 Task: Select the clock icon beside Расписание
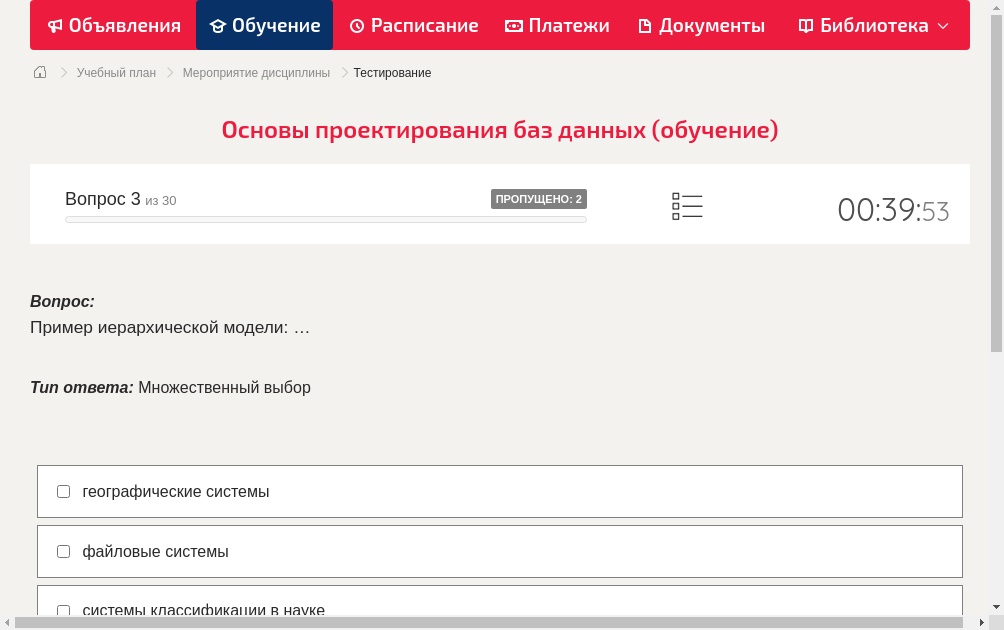(x=355, y=25)
